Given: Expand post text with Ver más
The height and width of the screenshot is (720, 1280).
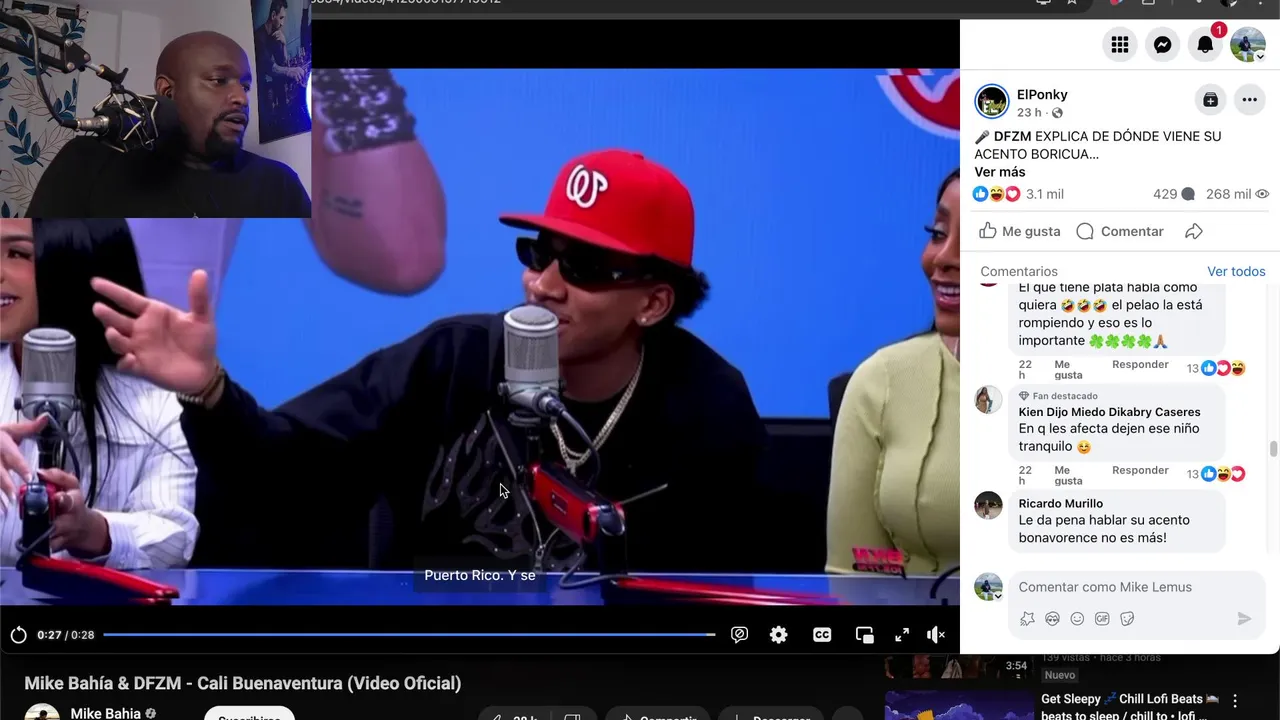Looking at the screenshot, I should coord(1000,172).
